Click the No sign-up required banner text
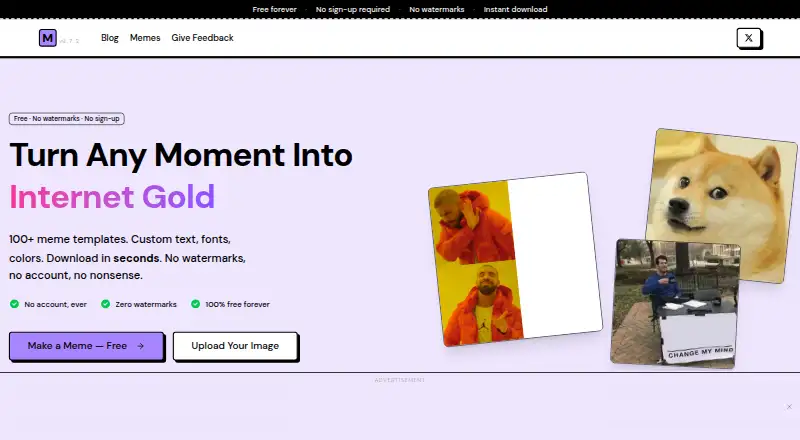The width and height of the screenshot is (800, 440). pyautogui.click(x=353, y=9)
